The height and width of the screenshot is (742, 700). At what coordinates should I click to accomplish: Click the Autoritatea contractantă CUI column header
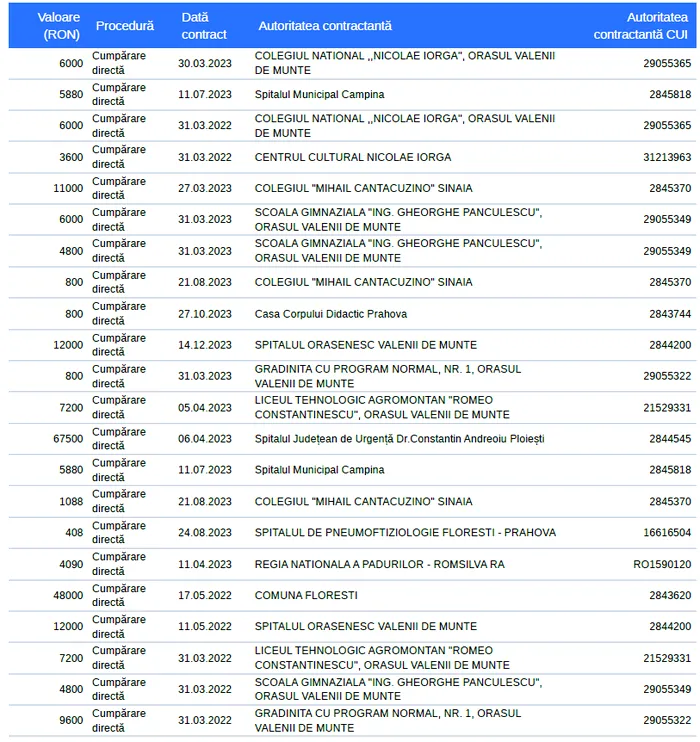641,26
